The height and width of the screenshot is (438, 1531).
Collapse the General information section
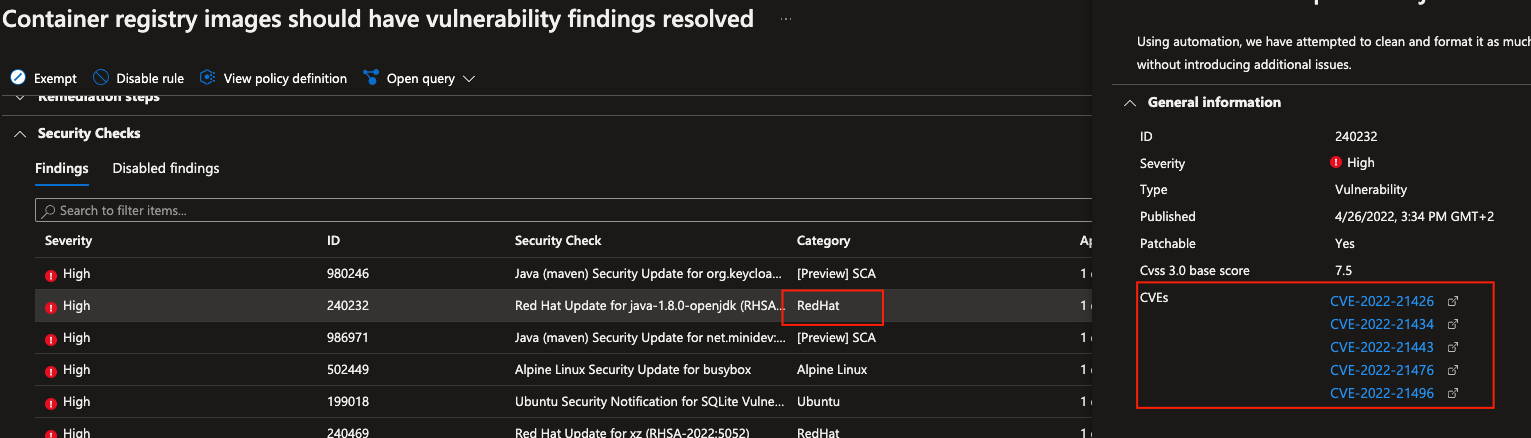coord(1130,102)
